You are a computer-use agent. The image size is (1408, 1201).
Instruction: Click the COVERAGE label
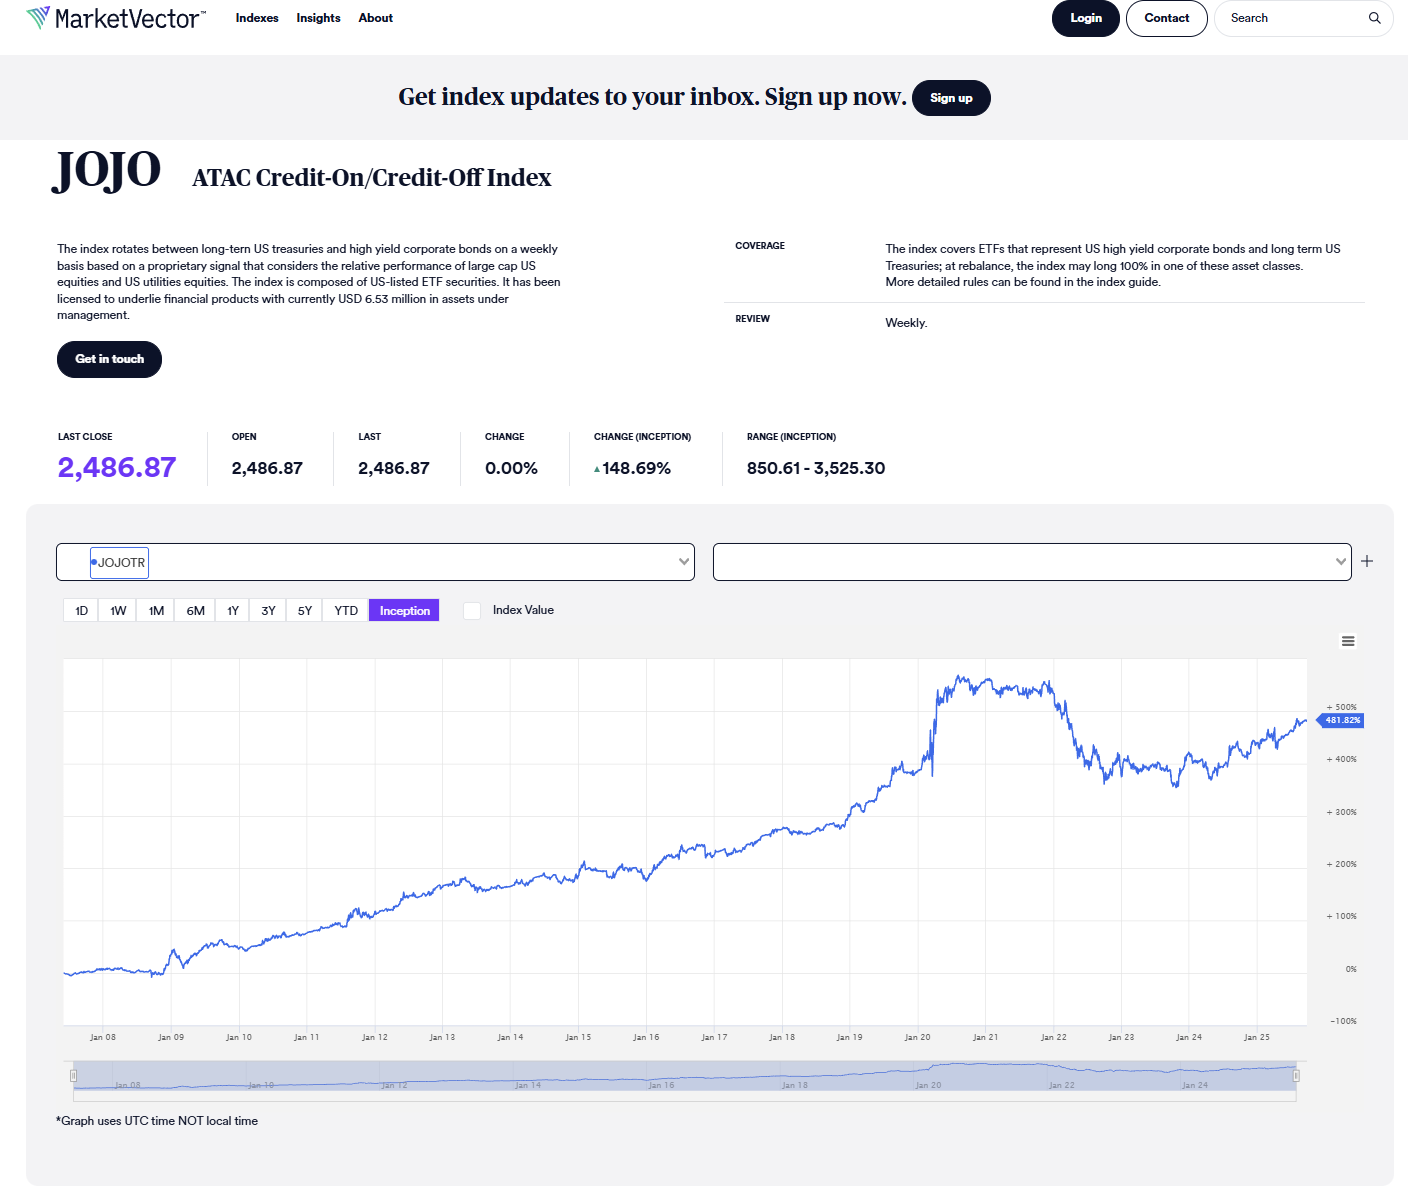click(x=760, y=246)
